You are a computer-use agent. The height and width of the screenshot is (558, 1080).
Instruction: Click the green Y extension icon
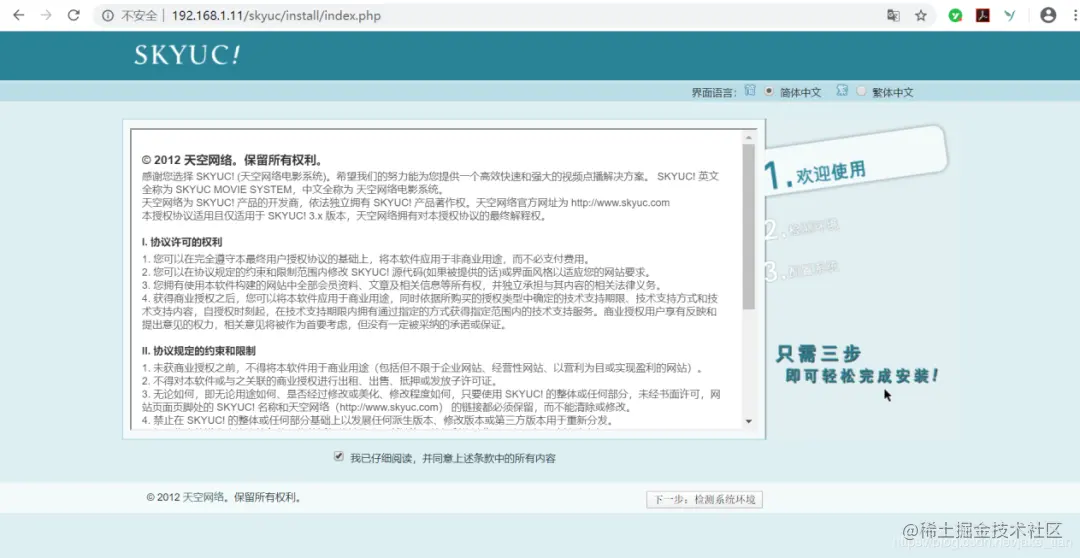(x=1010, y=15)
